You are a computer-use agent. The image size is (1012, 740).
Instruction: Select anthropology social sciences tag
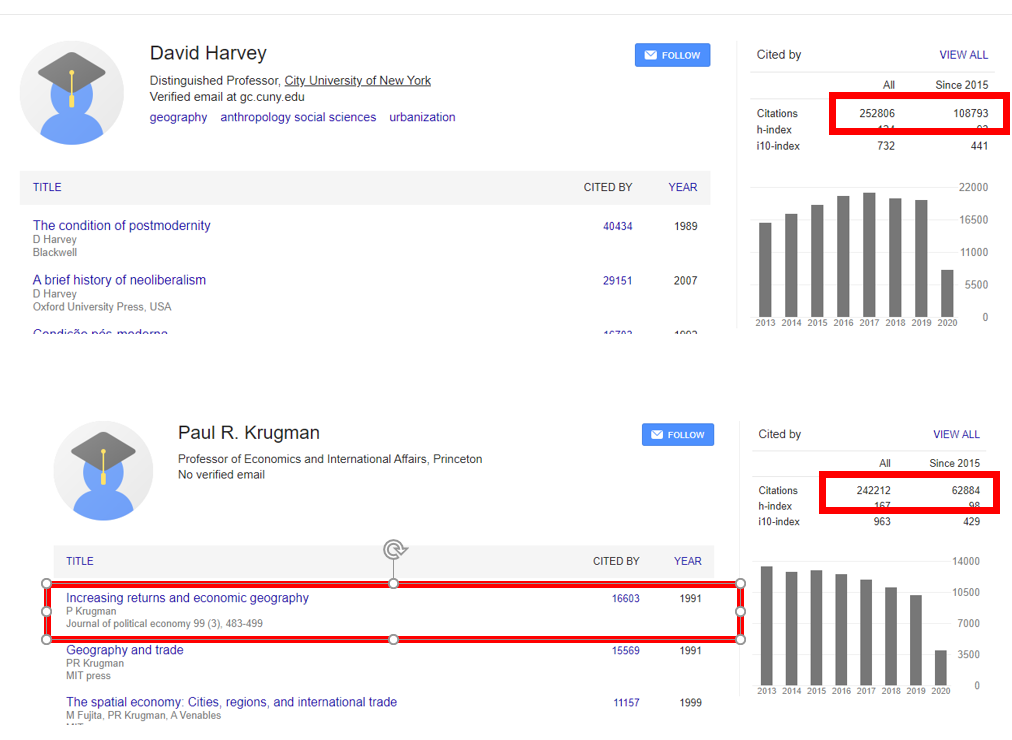coord(298,117)
